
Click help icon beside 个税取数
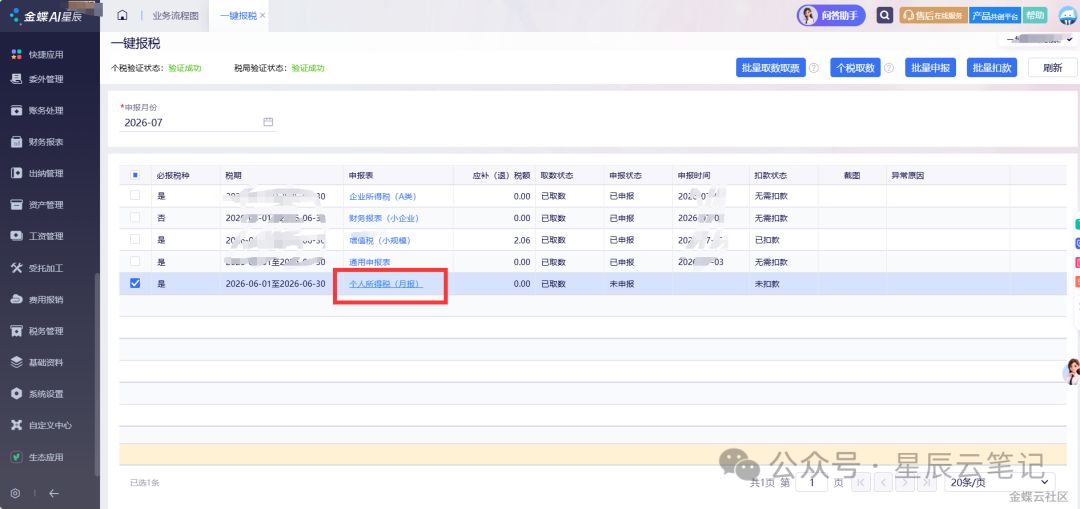(889, 68)
